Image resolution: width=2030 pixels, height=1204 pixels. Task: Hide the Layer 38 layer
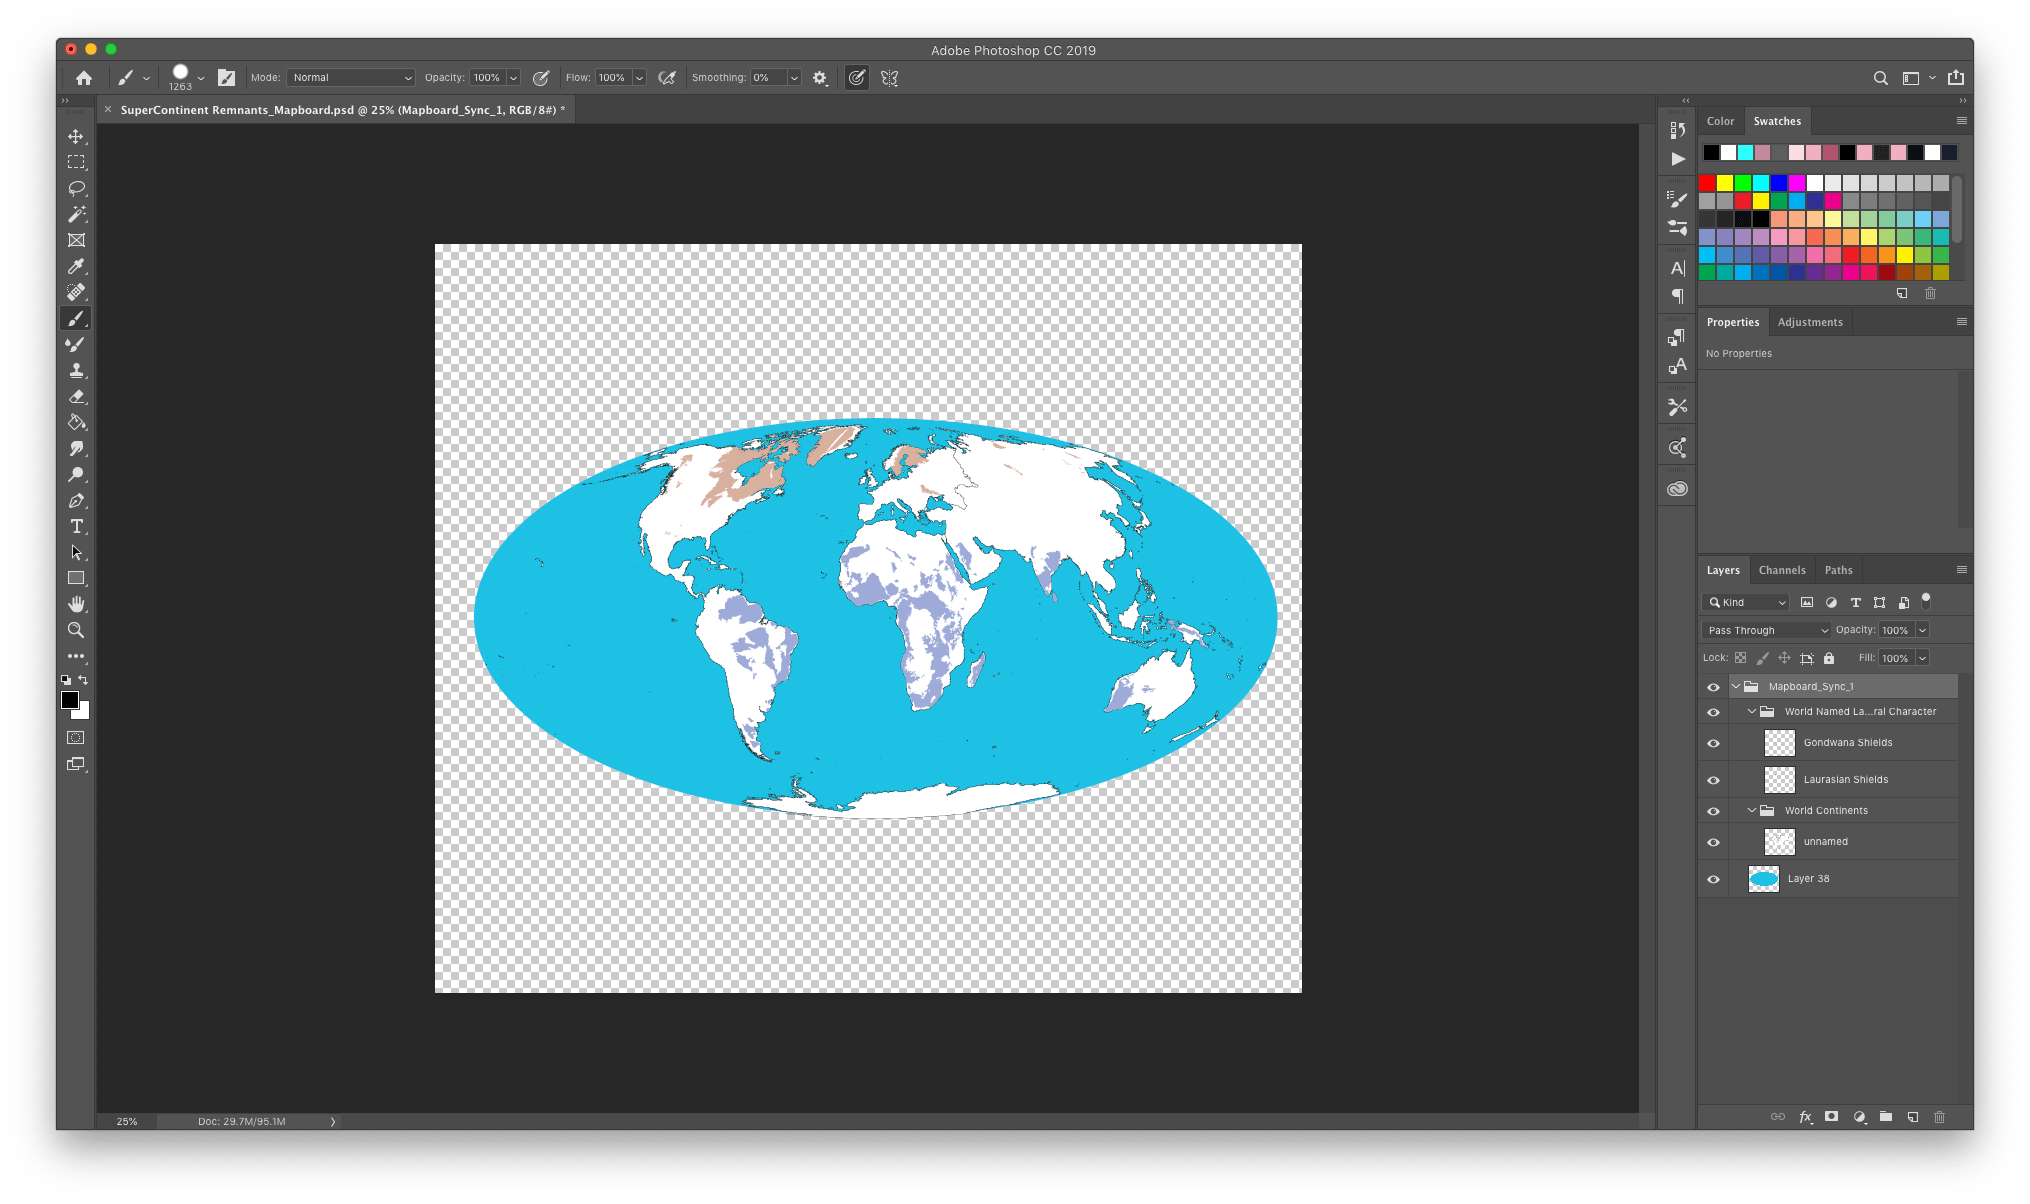1713,879
